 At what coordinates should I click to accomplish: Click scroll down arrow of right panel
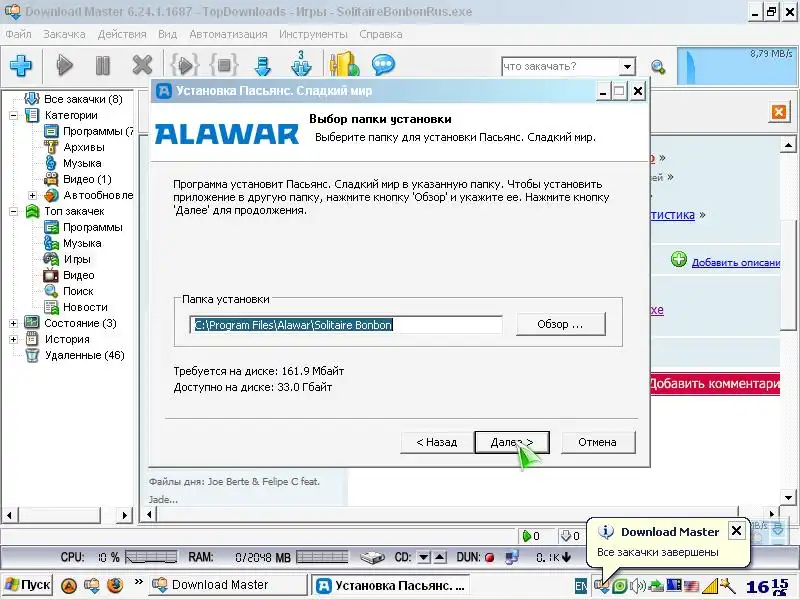coord(788,497)
